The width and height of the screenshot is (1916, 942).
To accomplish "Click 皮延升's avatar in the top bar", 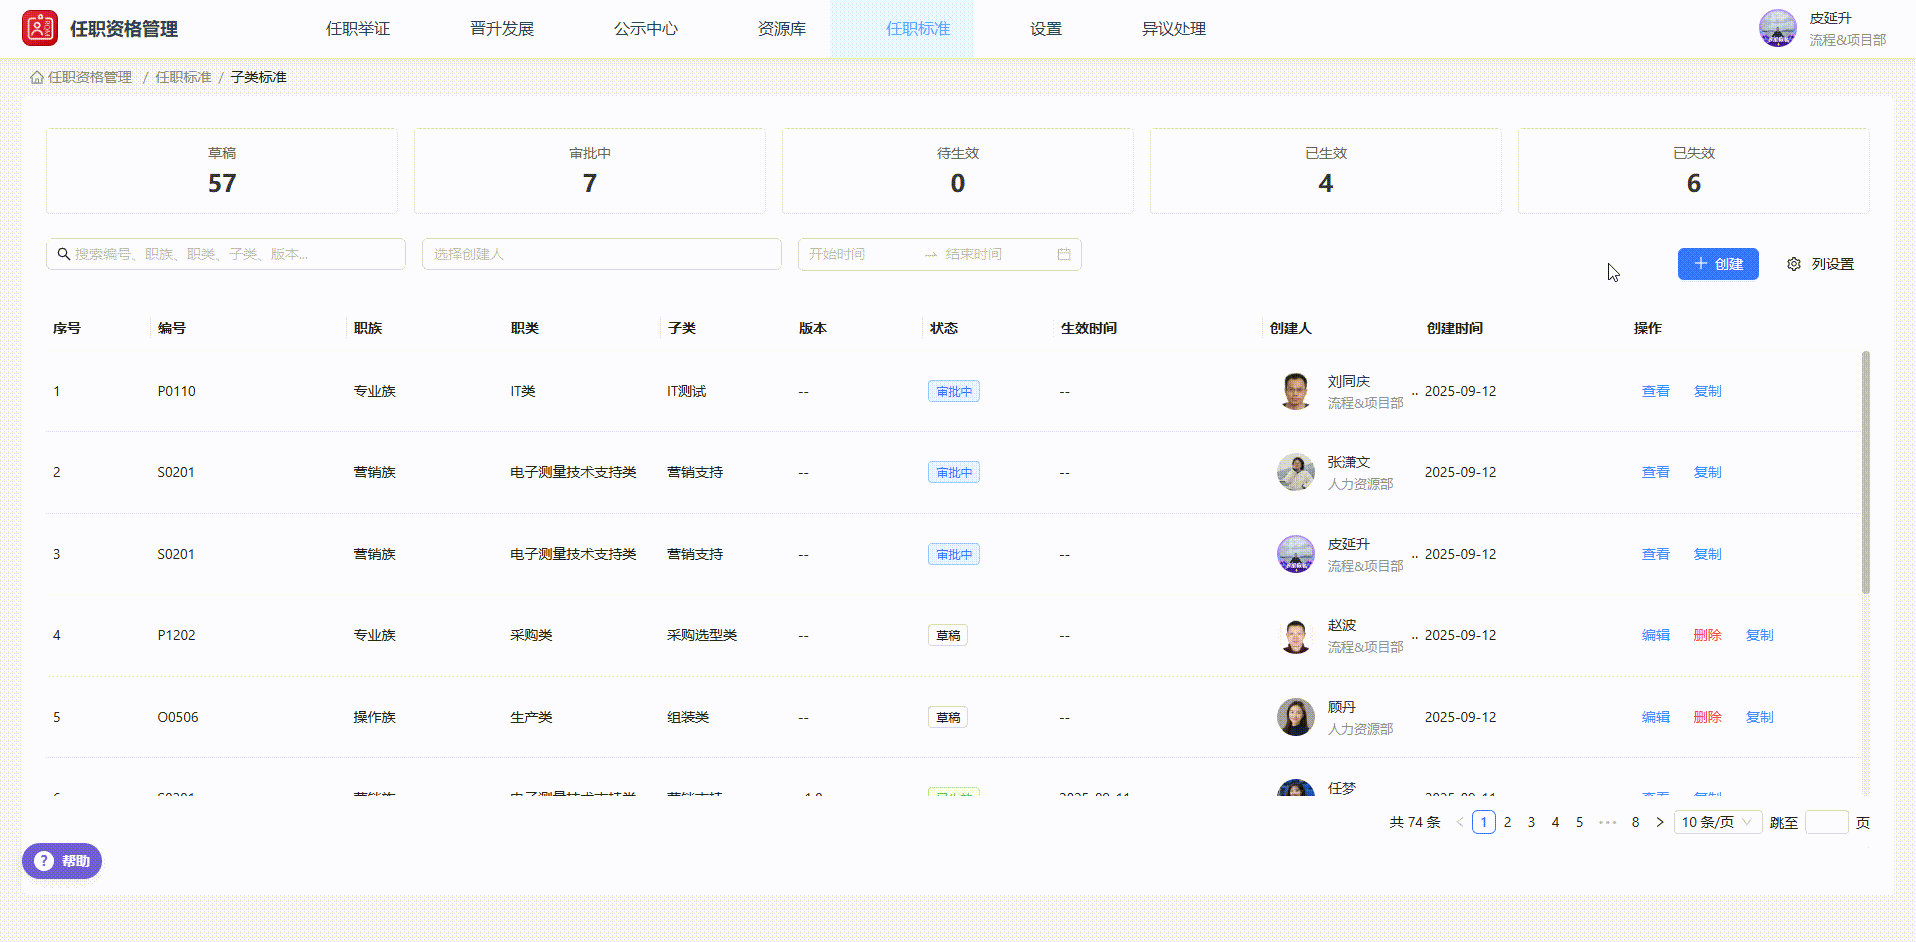I will 1777,28.
